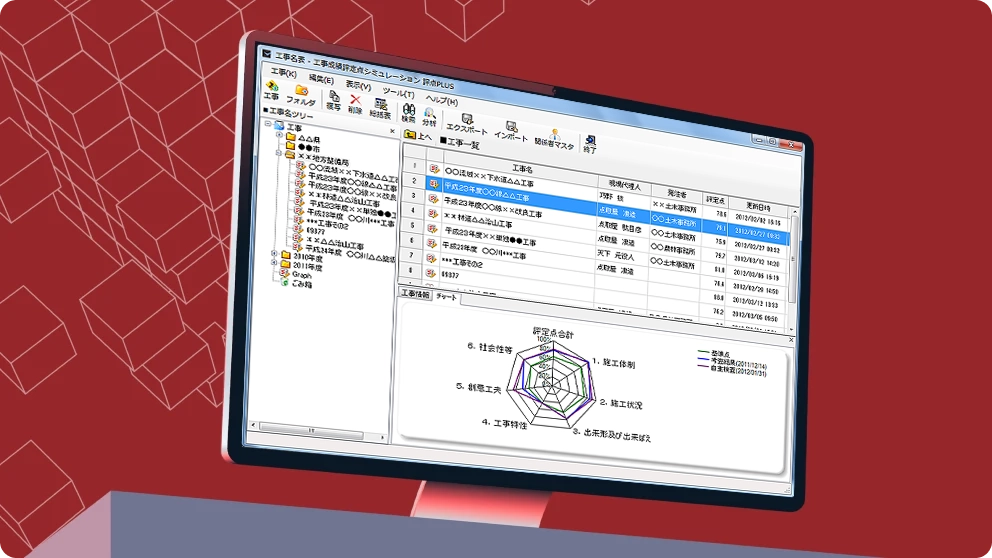Click the 削除 delete red X icon
Screen dimensions: 992x558
click(355, 103)
